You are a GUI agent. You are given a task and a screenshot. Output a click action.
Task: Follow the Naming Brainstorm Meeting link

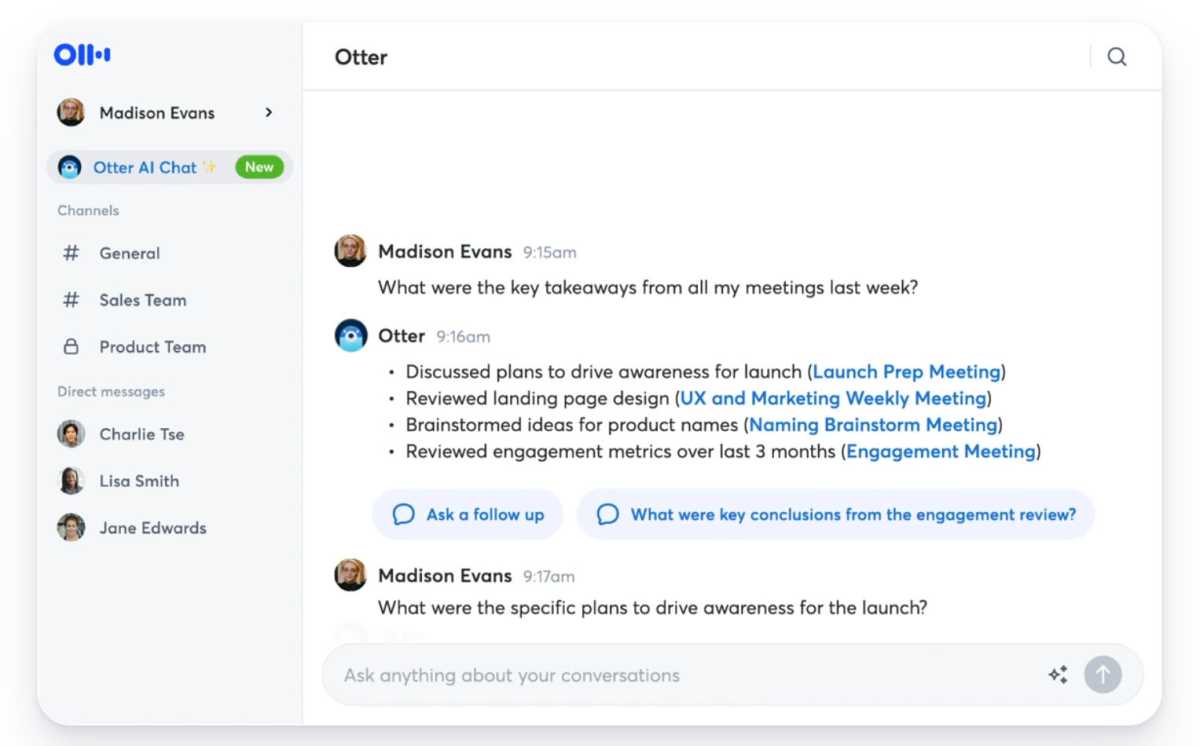coord(873,425)
